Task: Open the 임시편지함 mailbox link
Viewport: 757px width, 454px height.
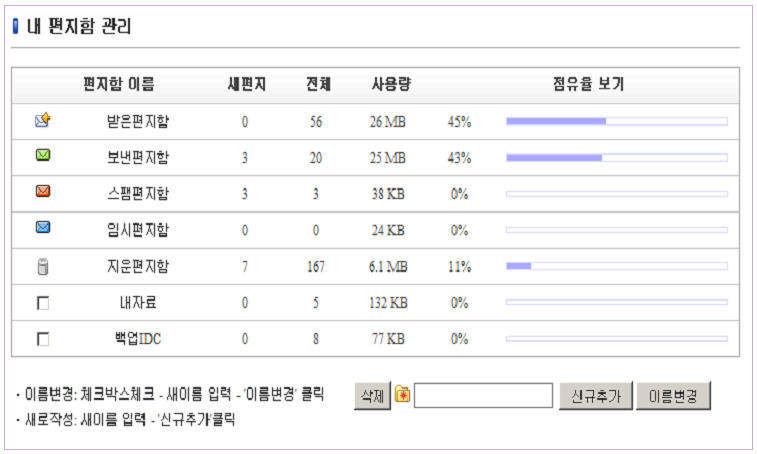Action: tap(137, 230)
